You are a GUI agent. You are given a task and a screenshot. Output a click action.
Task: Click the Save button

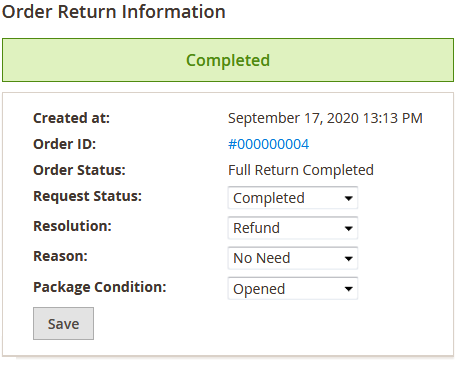pyautogui.click(x=63, y=324)
